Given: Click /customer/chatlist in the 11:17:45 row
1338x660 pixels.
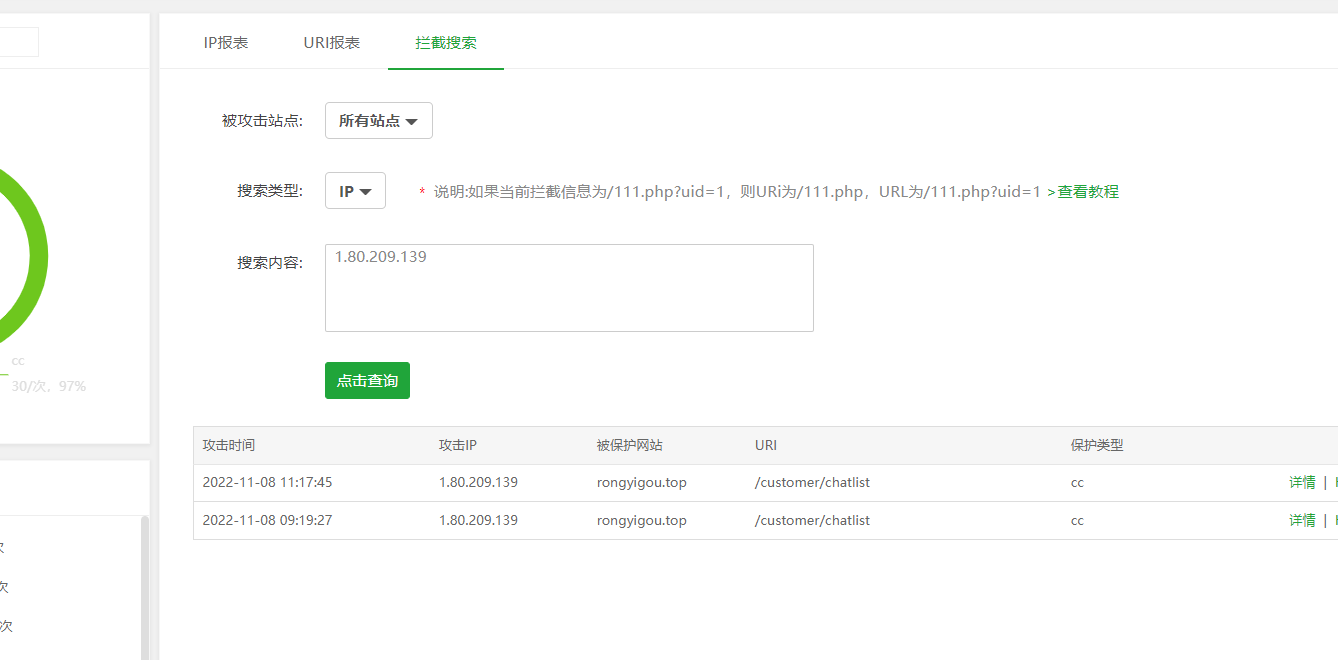Looking at the screenshot, I should (x=812, y=482).
